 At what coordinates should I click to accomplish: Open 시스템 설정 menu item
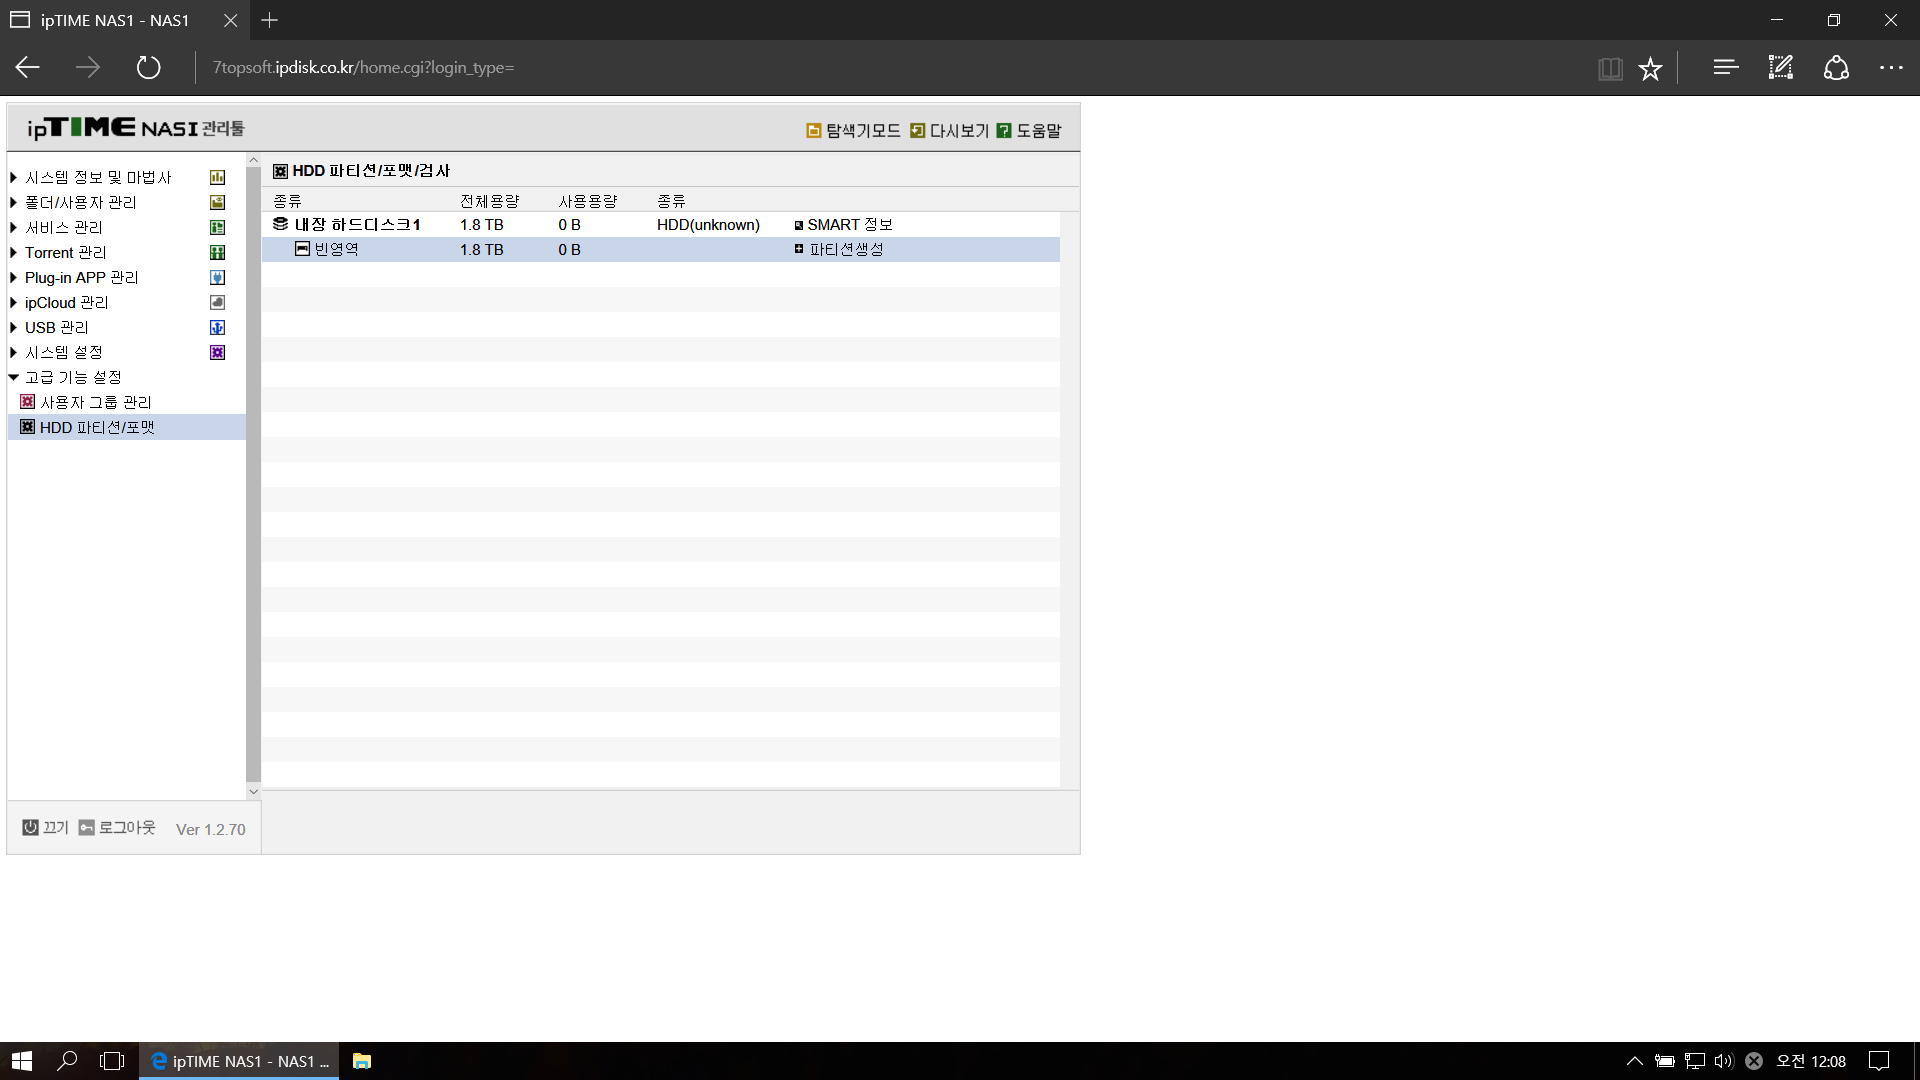64,353
